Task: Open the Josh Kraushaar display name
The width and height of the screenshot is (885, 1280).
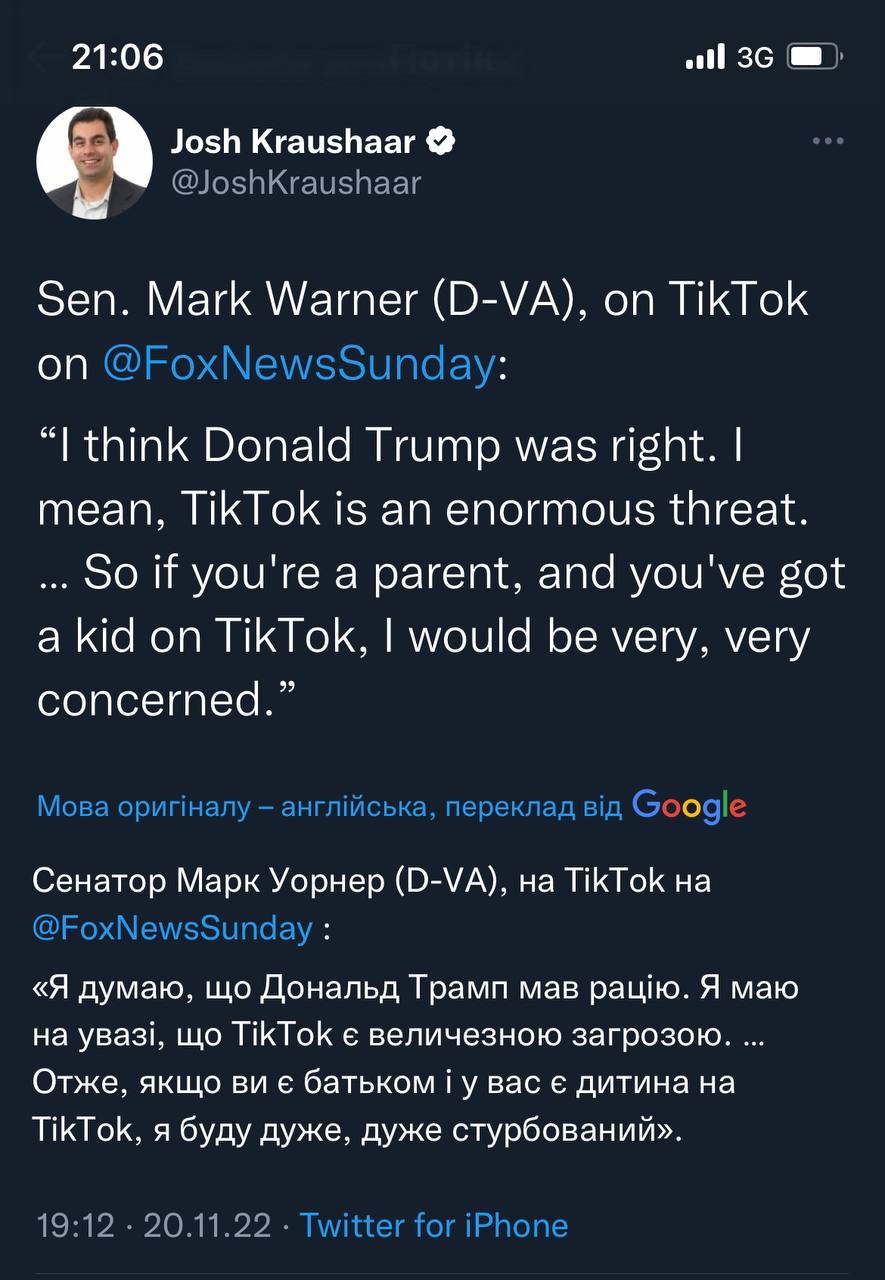Action: (292, 142)
